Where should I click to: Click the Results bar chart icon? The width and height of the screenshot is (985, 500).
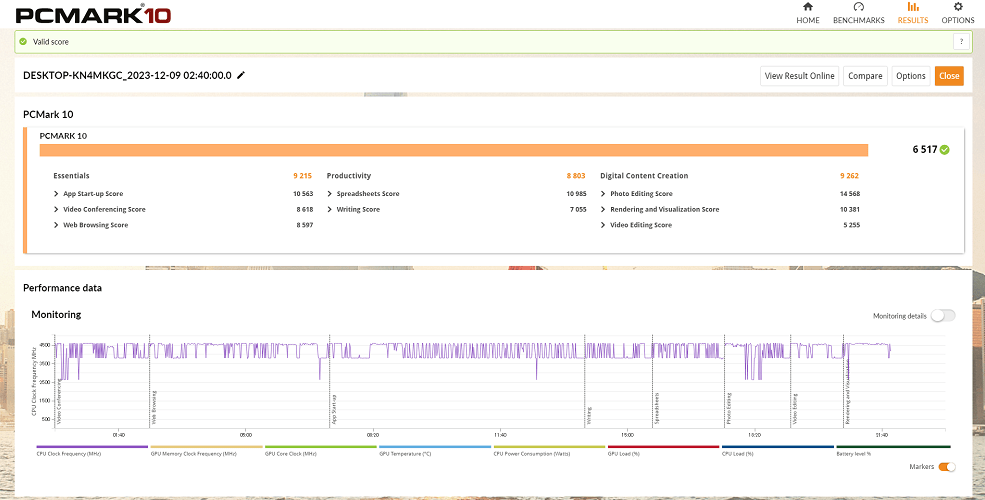point(913,7)
